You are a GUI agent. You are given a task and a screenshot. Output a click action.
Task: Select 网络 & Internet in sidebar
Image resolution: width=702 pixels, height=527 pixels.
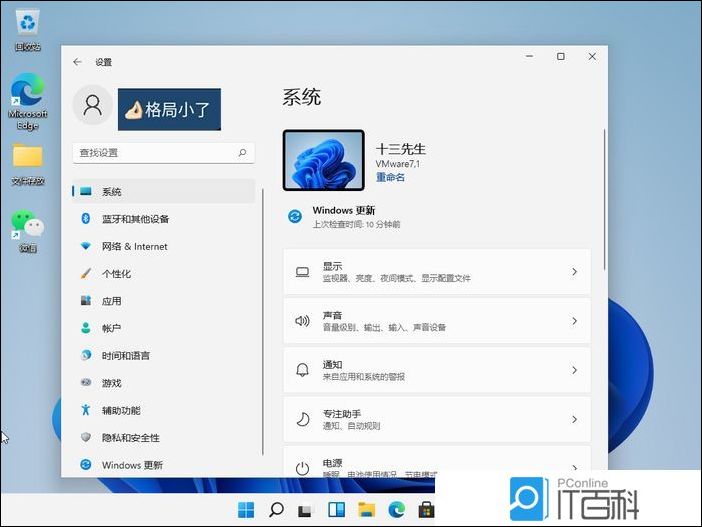(x=134, y=246)
